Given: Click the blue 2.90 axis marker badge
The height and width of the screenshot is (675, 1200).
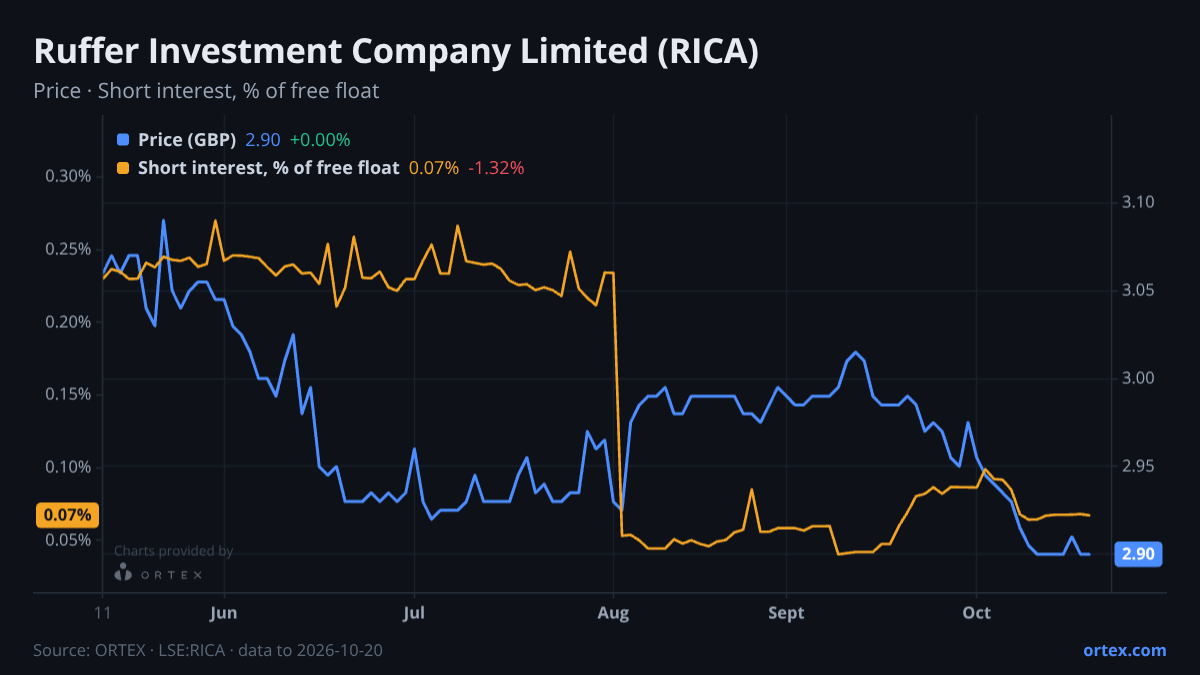Looking at the screenshot, I should pos(1138,554).
